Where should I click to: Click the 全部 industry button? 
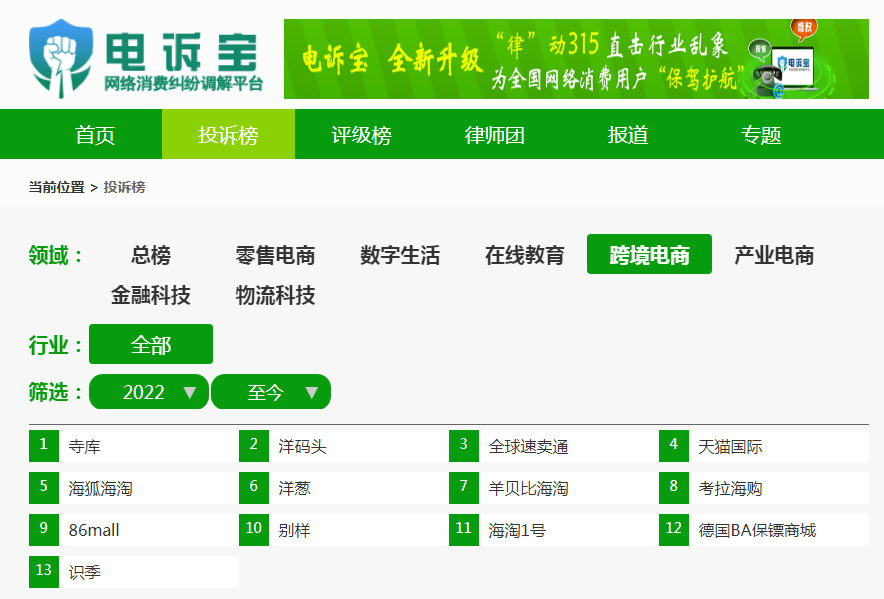point(151,344)
